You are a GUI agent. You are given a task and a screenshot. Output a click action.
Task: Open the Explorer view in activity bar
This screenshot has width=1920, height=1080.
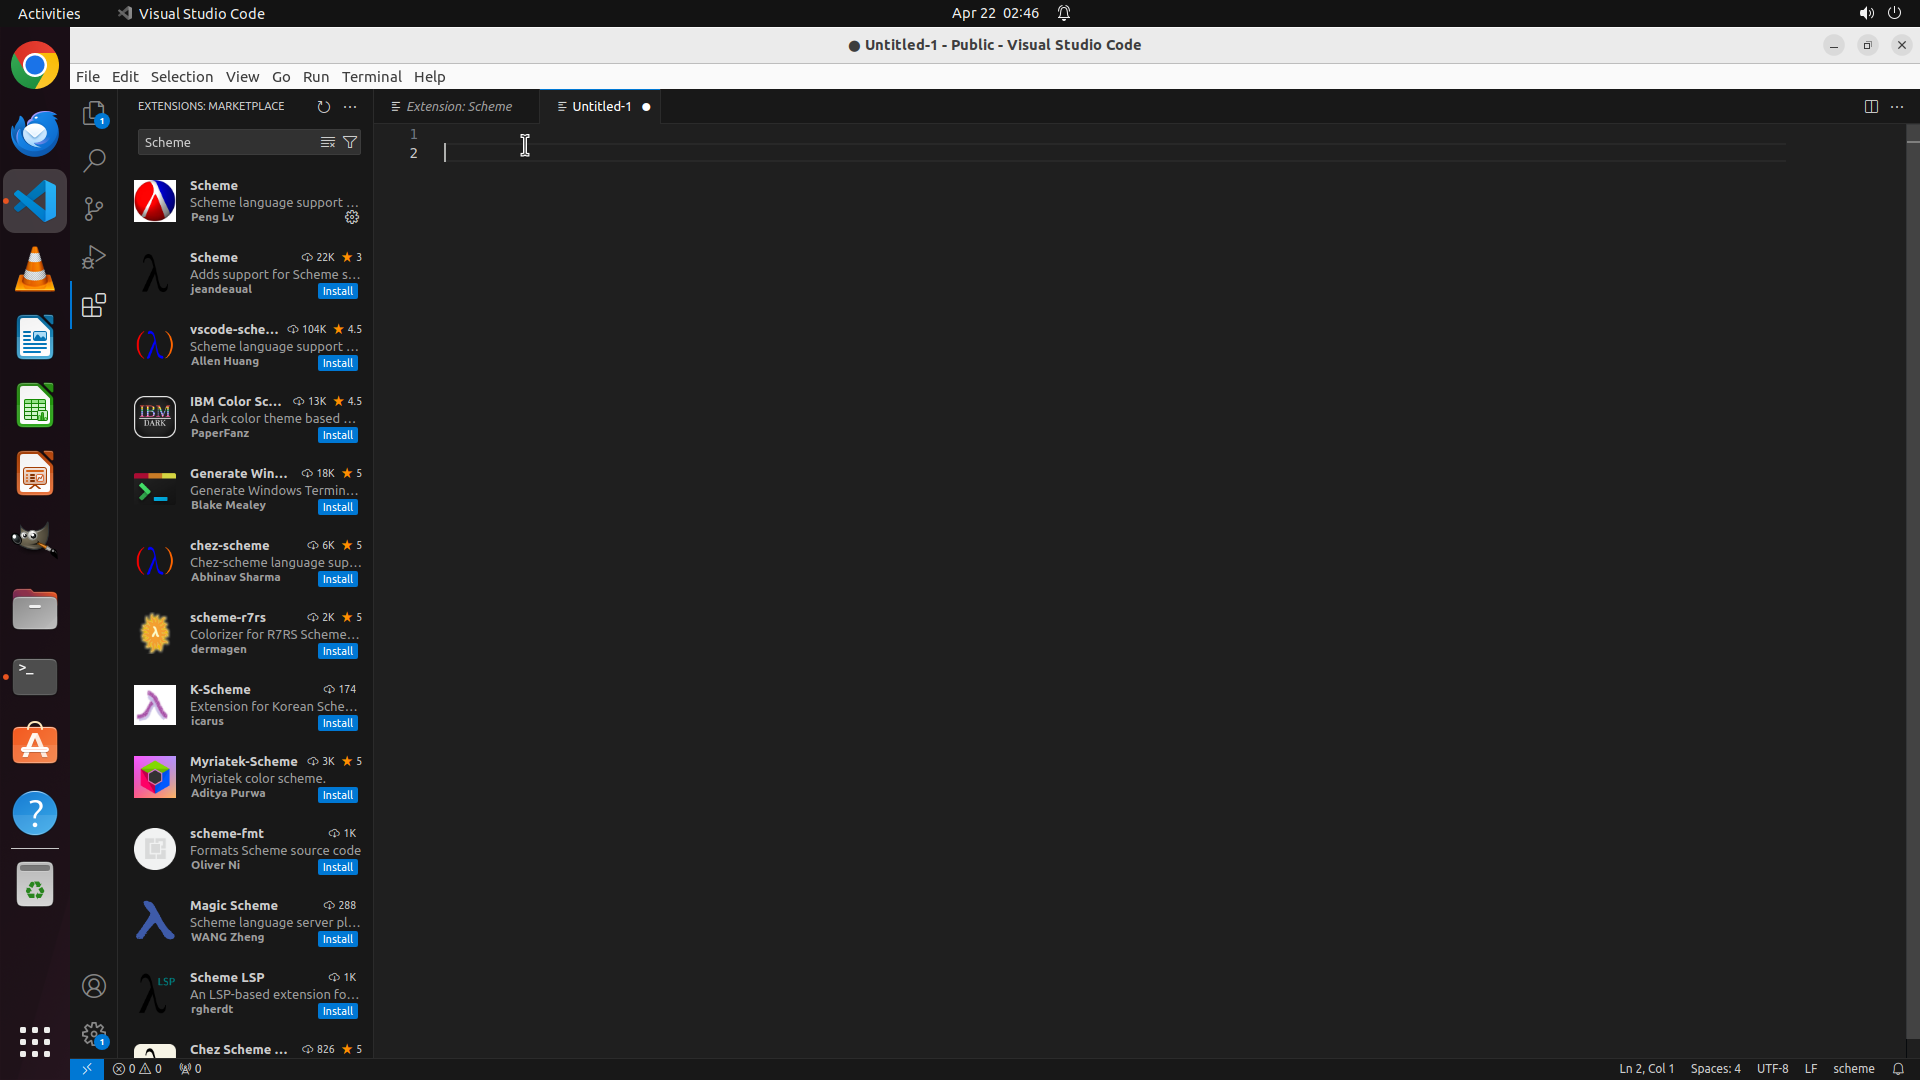(x=94, y=113)
